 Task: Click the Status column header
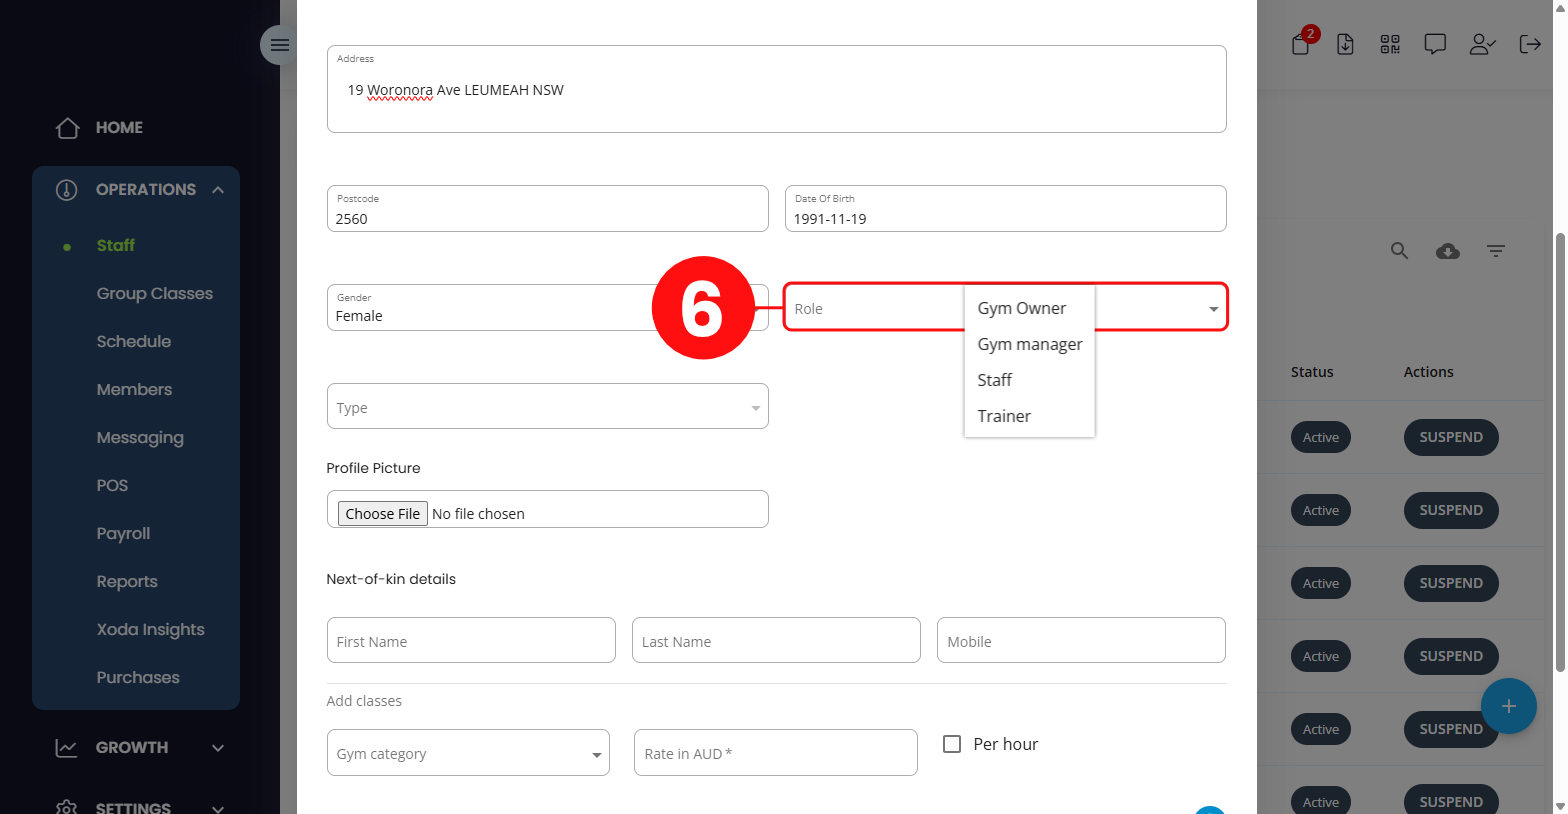(x=1312, y=372)
